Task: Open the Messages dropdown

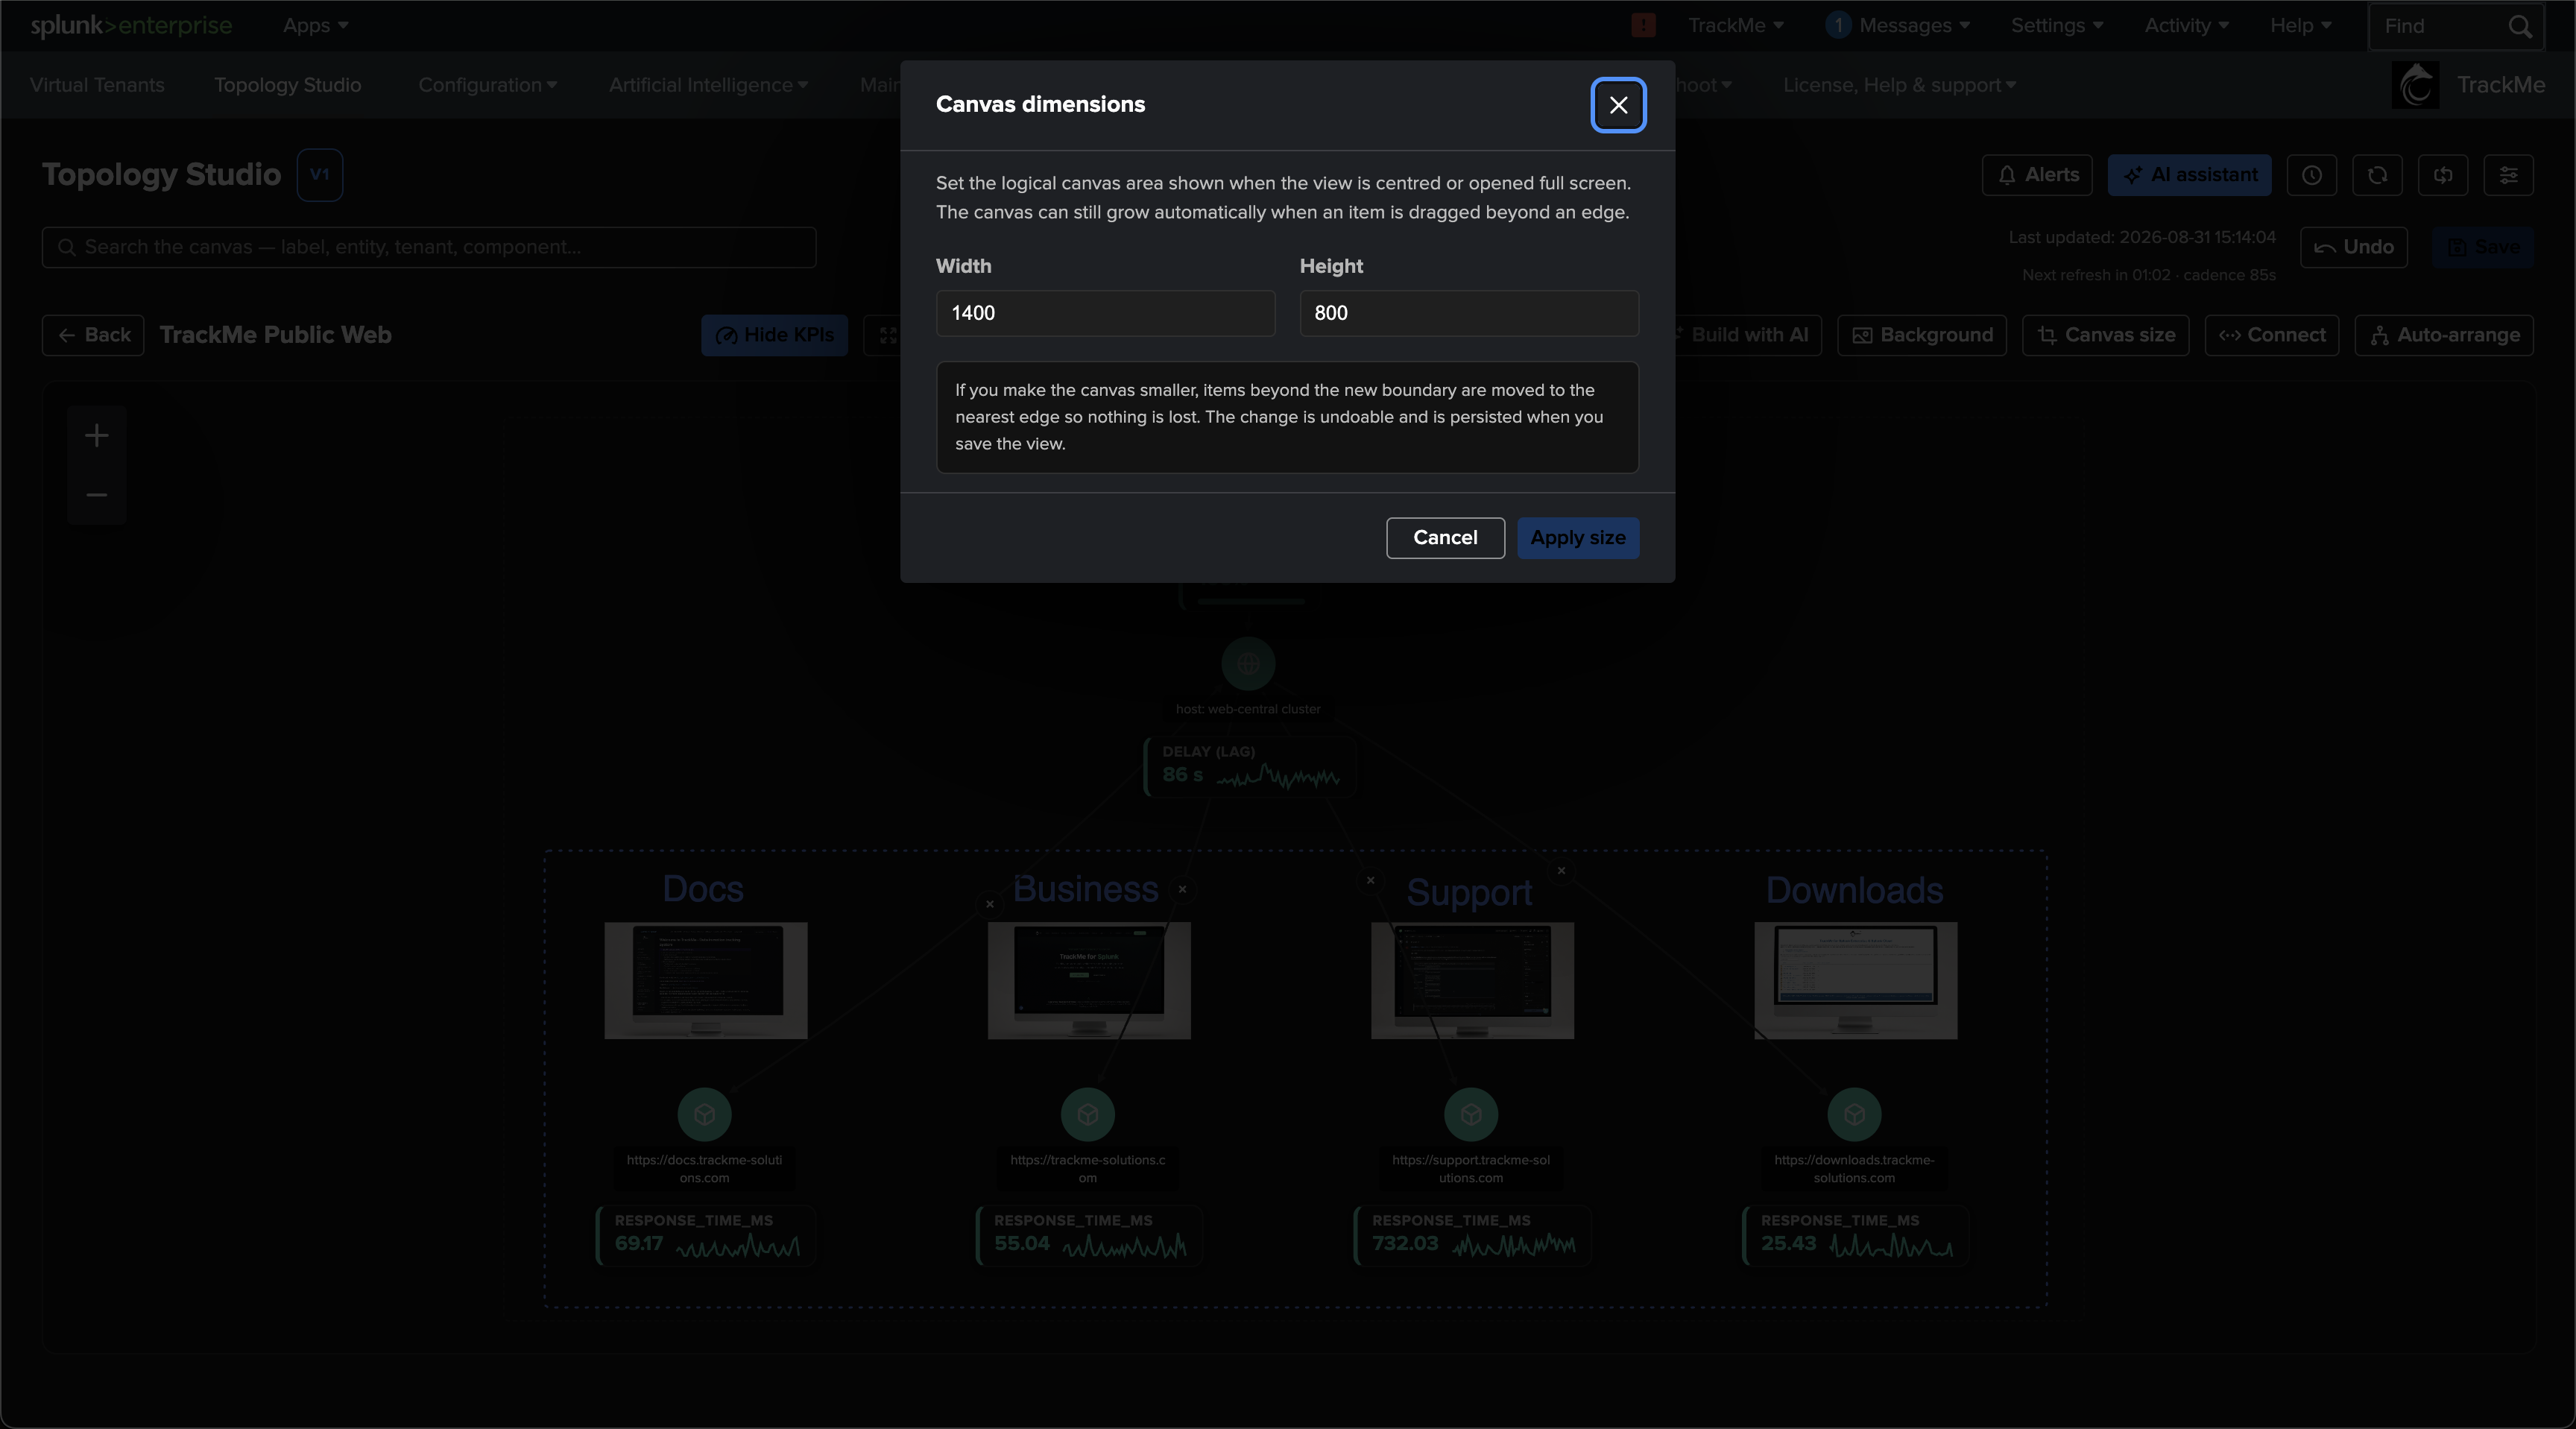Action: [1898, 26]
